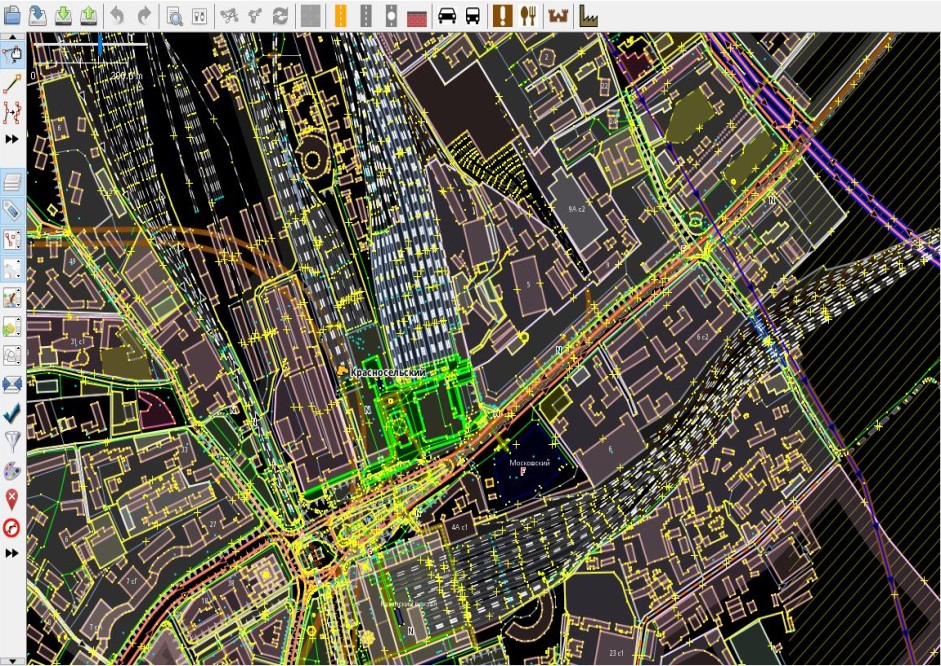Click the building labelled 23 с1
Viewport: 941px width, 666px height.
click(x=616, y=653)
